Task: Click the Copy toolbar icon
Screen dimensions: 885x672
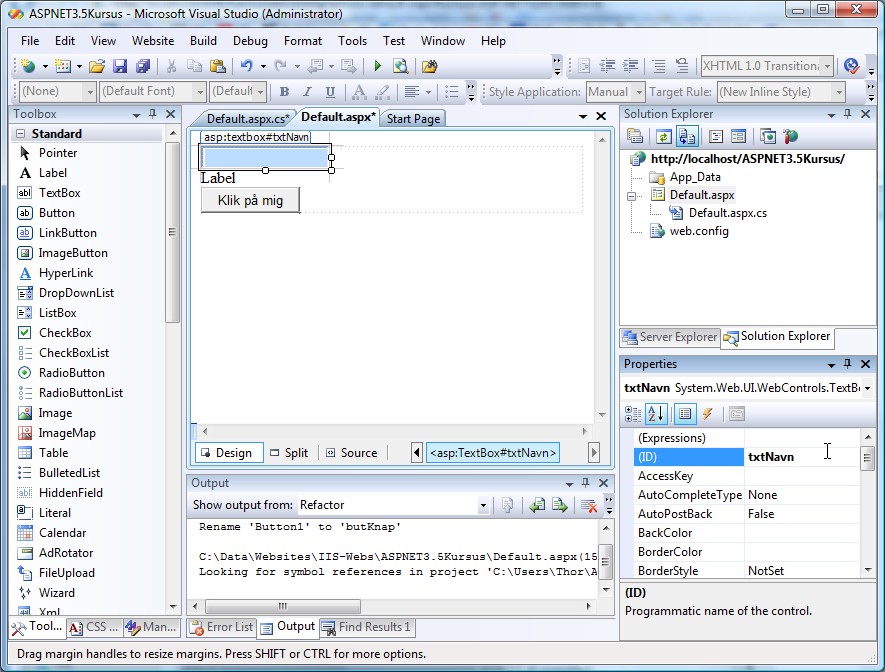Action: 194,66
